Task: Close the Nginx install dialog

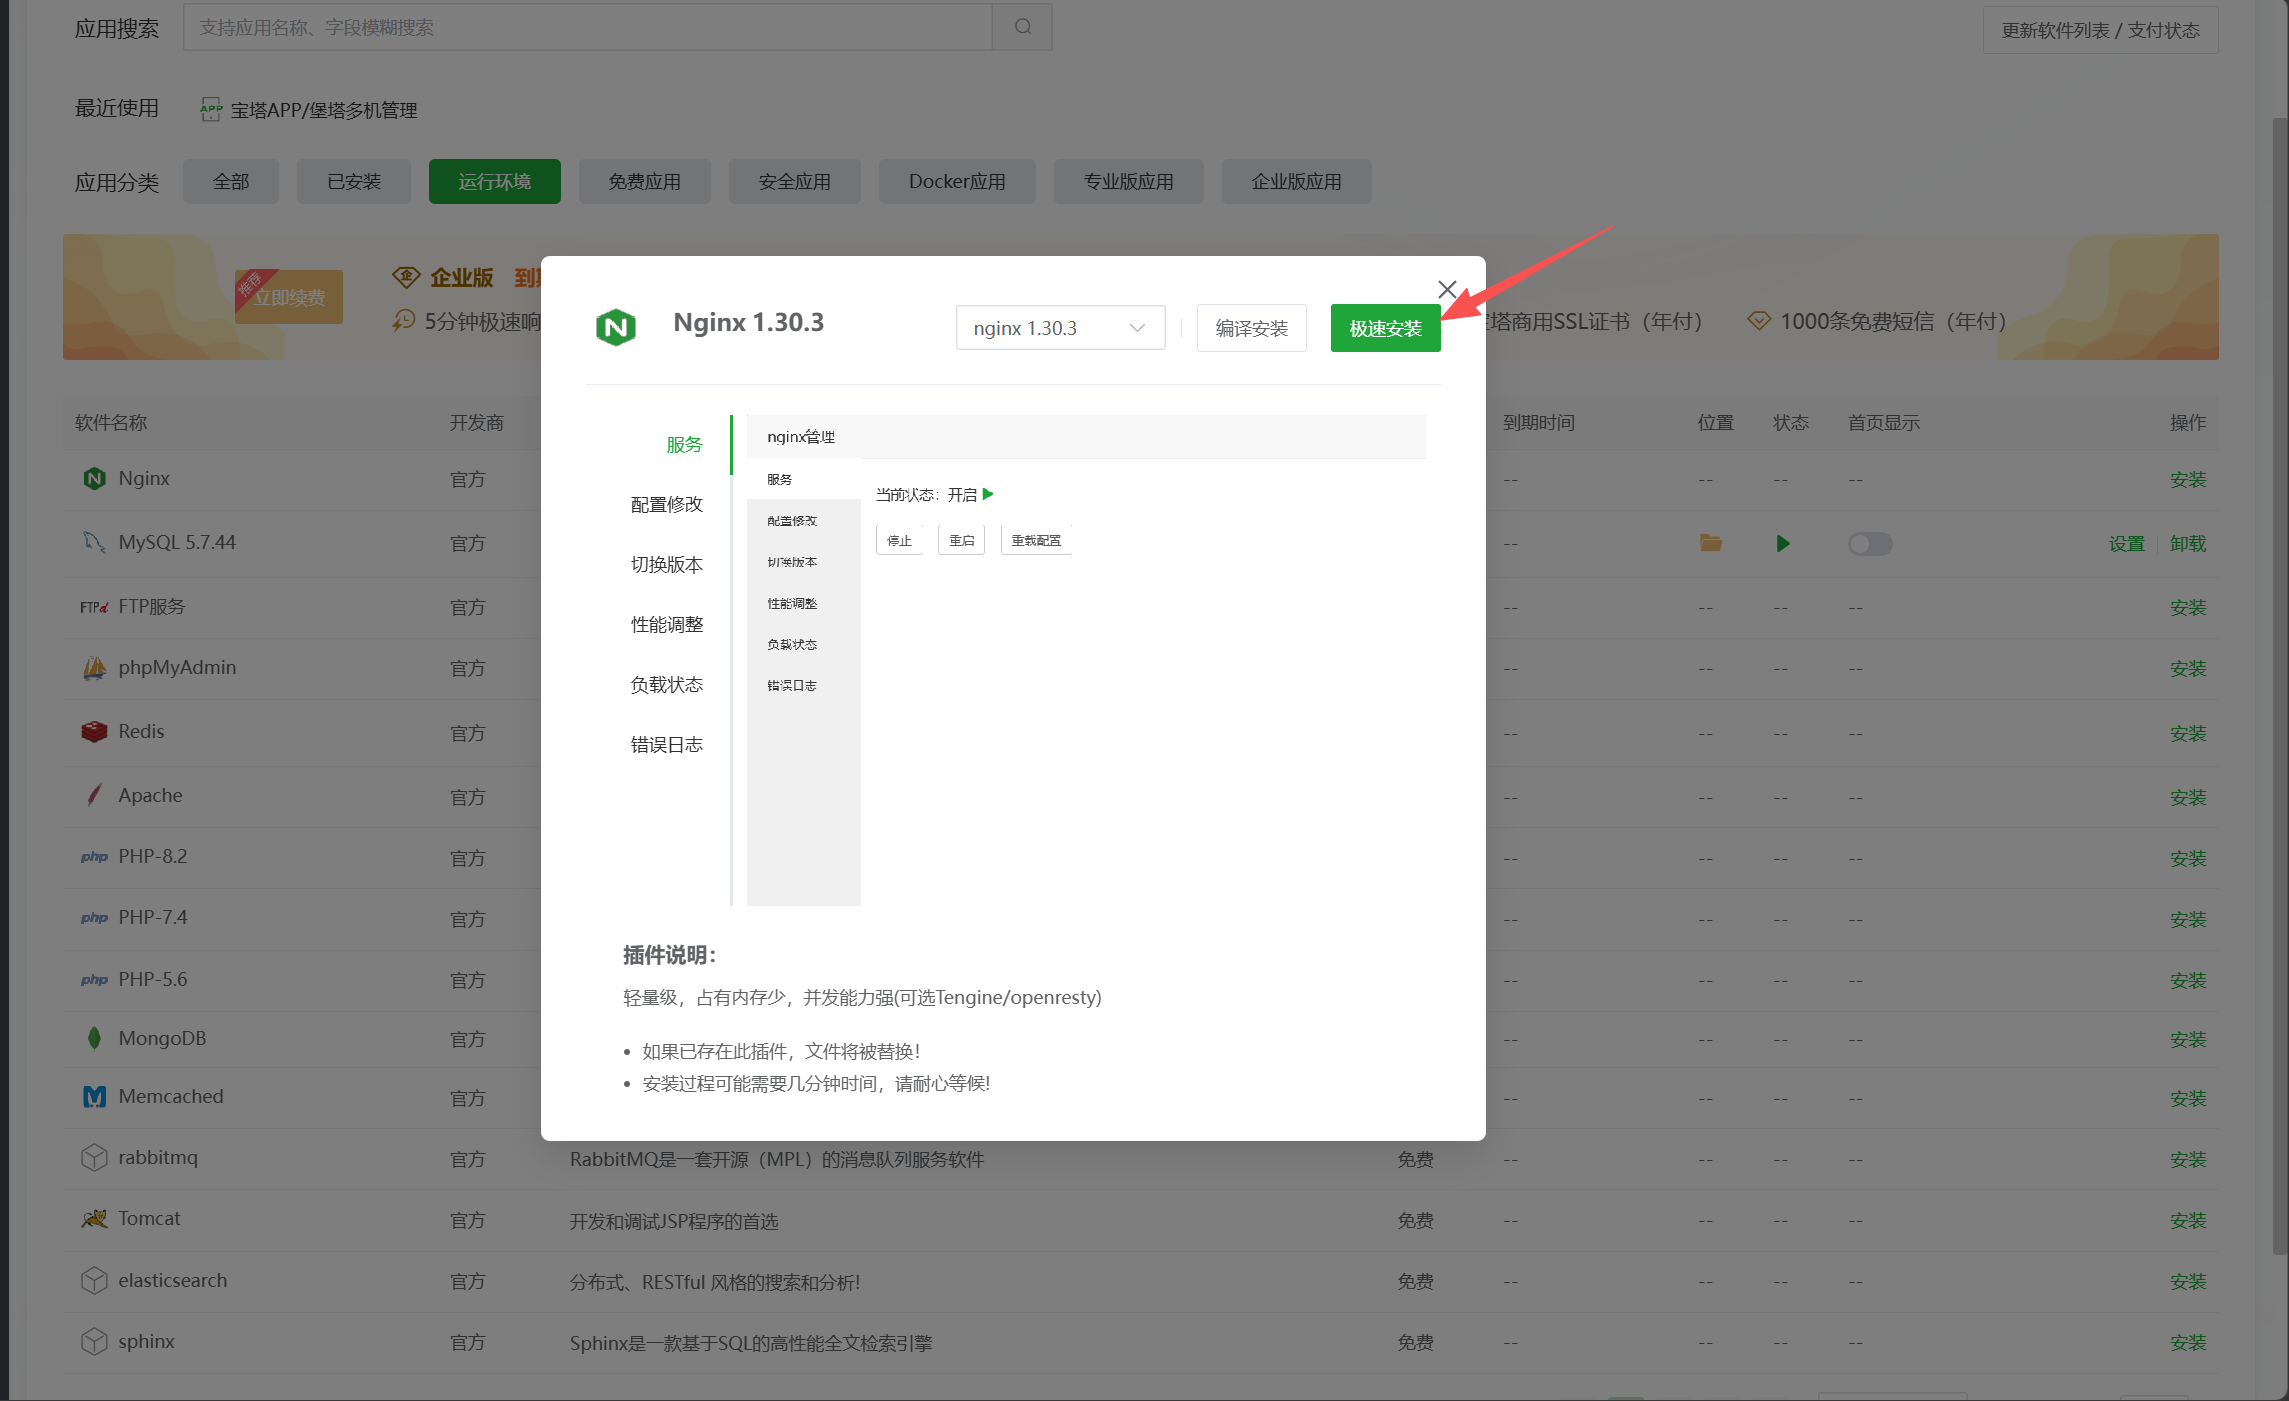Action: click(1447, 289)
